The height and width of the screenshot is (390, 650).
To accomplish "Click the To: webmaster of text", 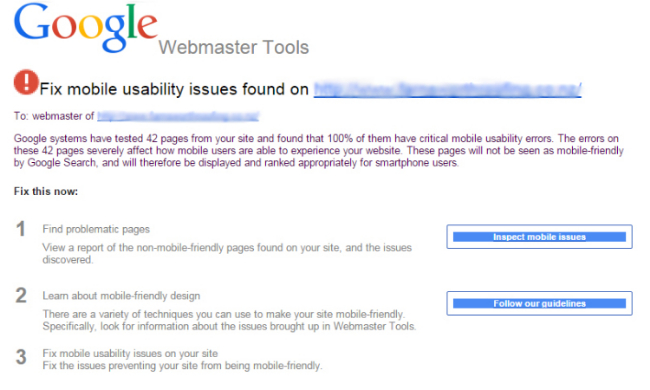I will click(54, 116).
